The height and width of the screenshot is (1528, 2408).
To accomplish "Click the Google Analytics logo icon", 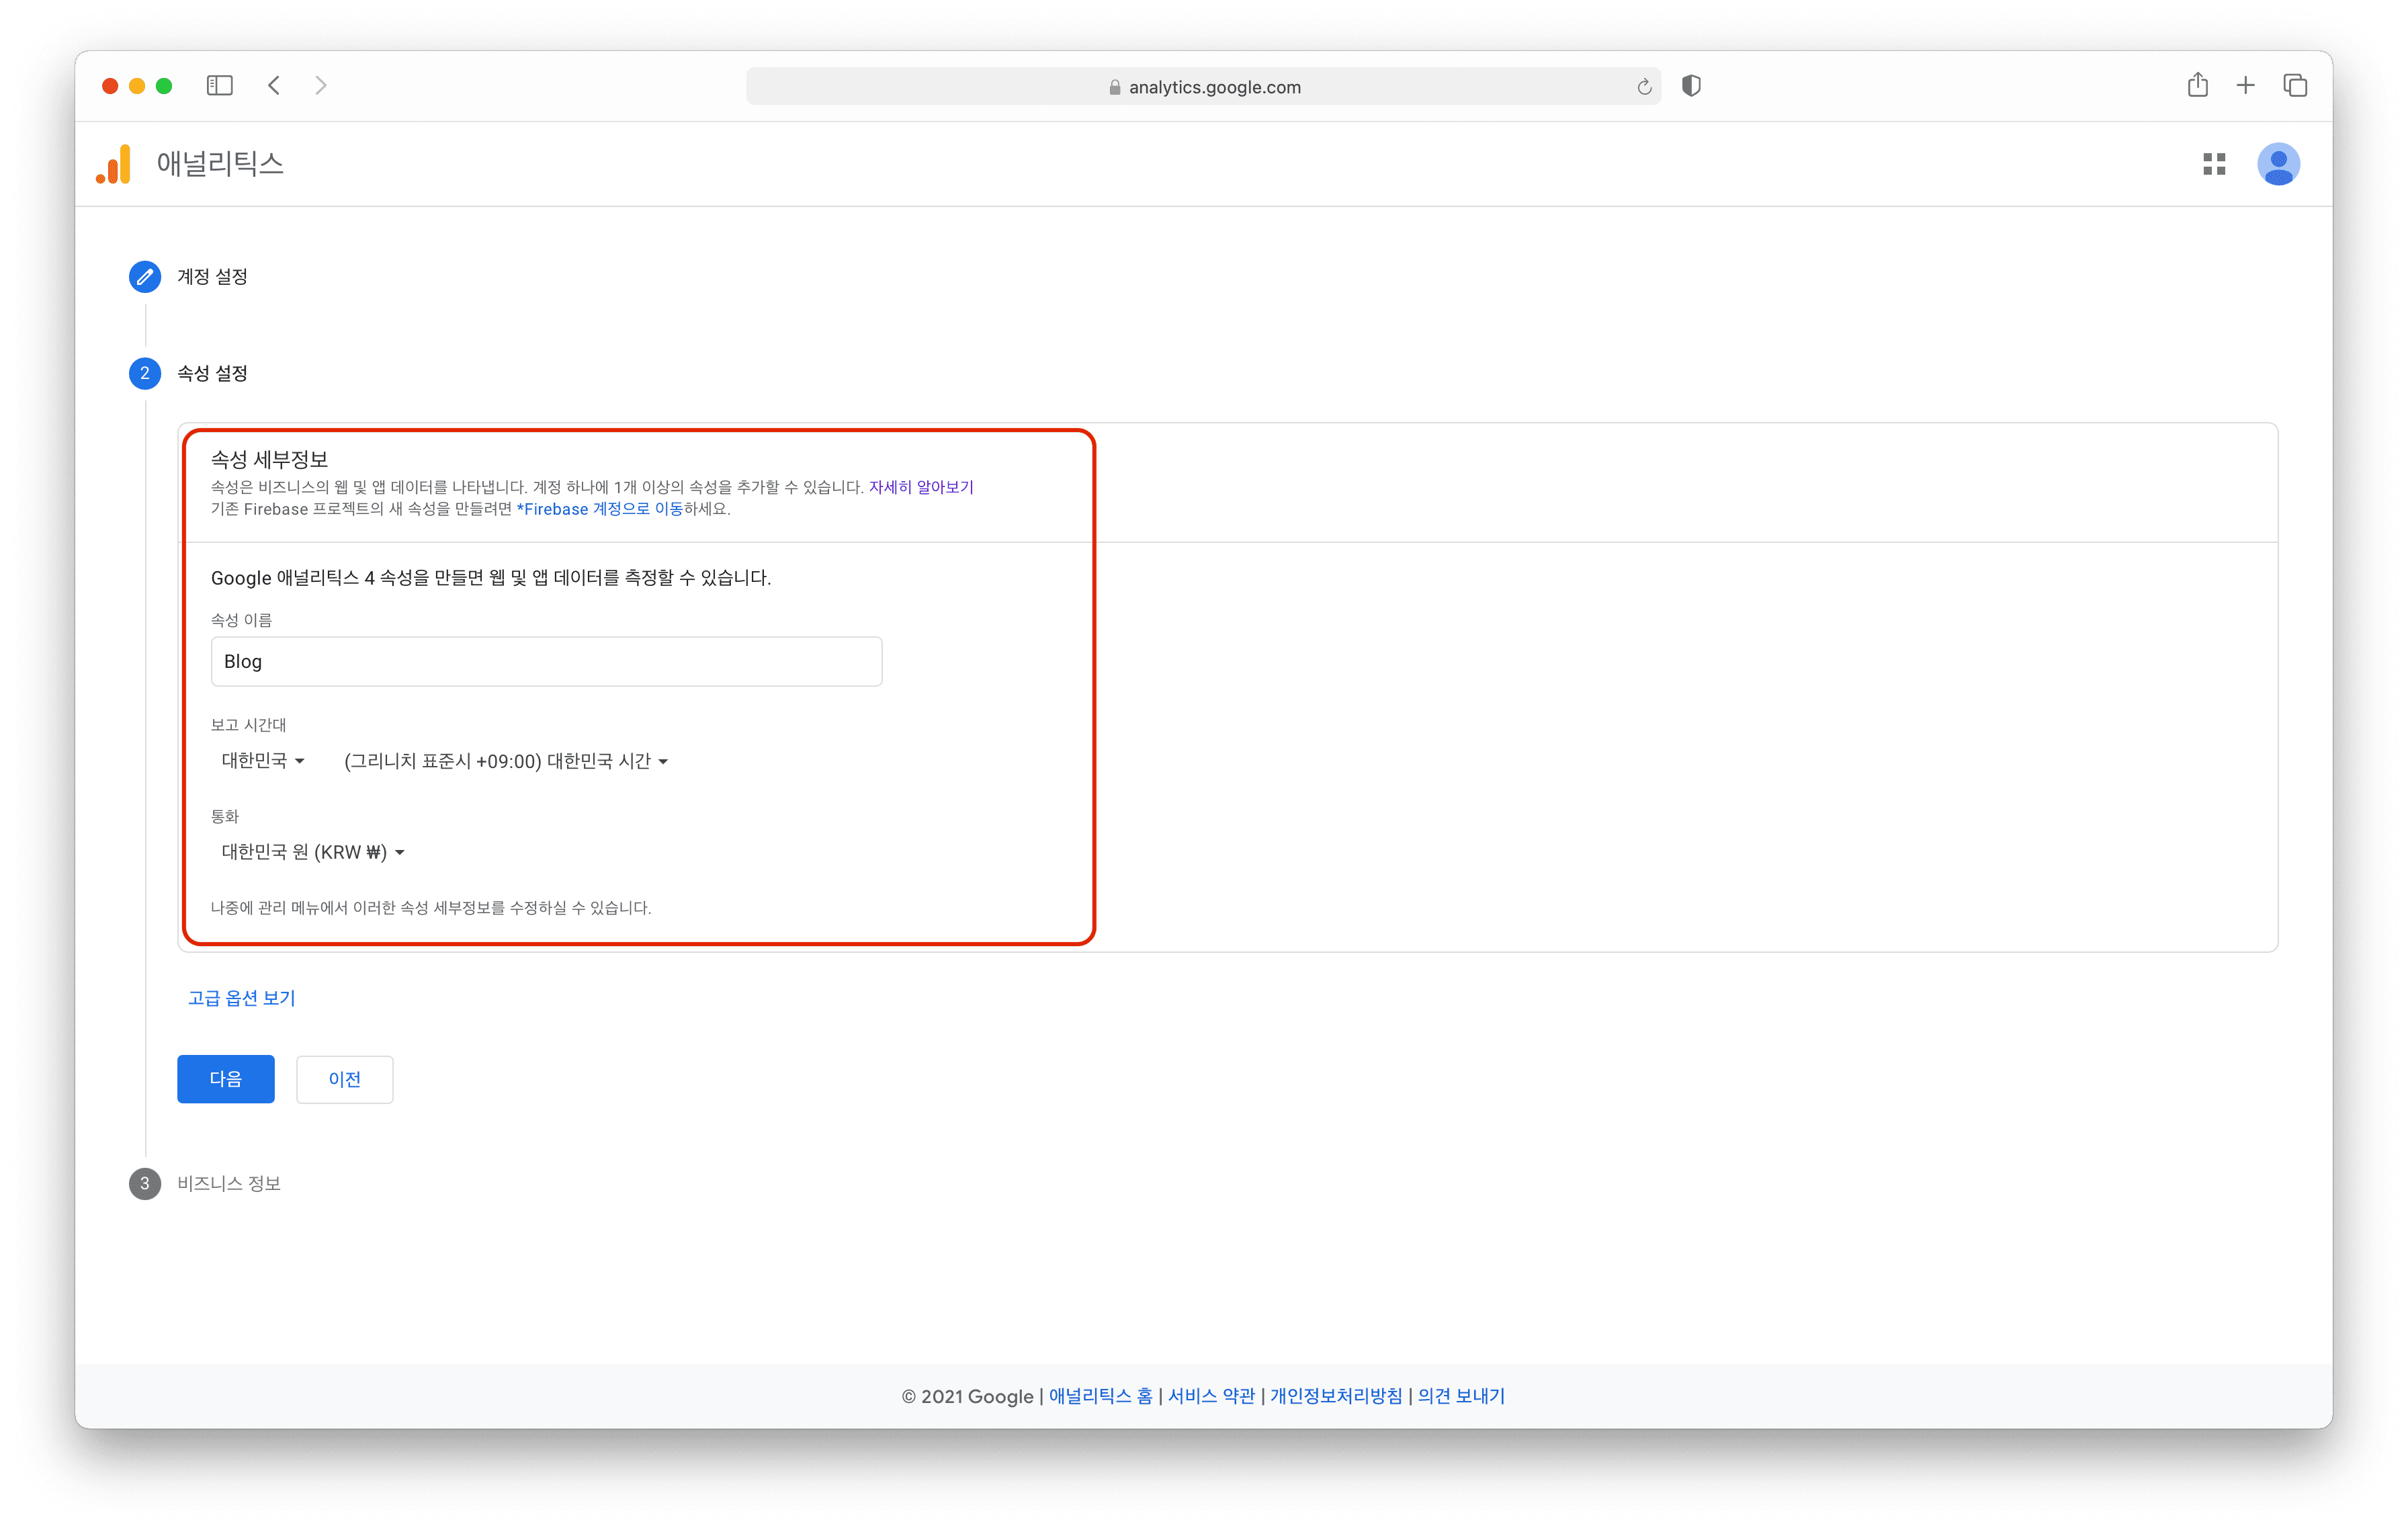I will point(114,164).
